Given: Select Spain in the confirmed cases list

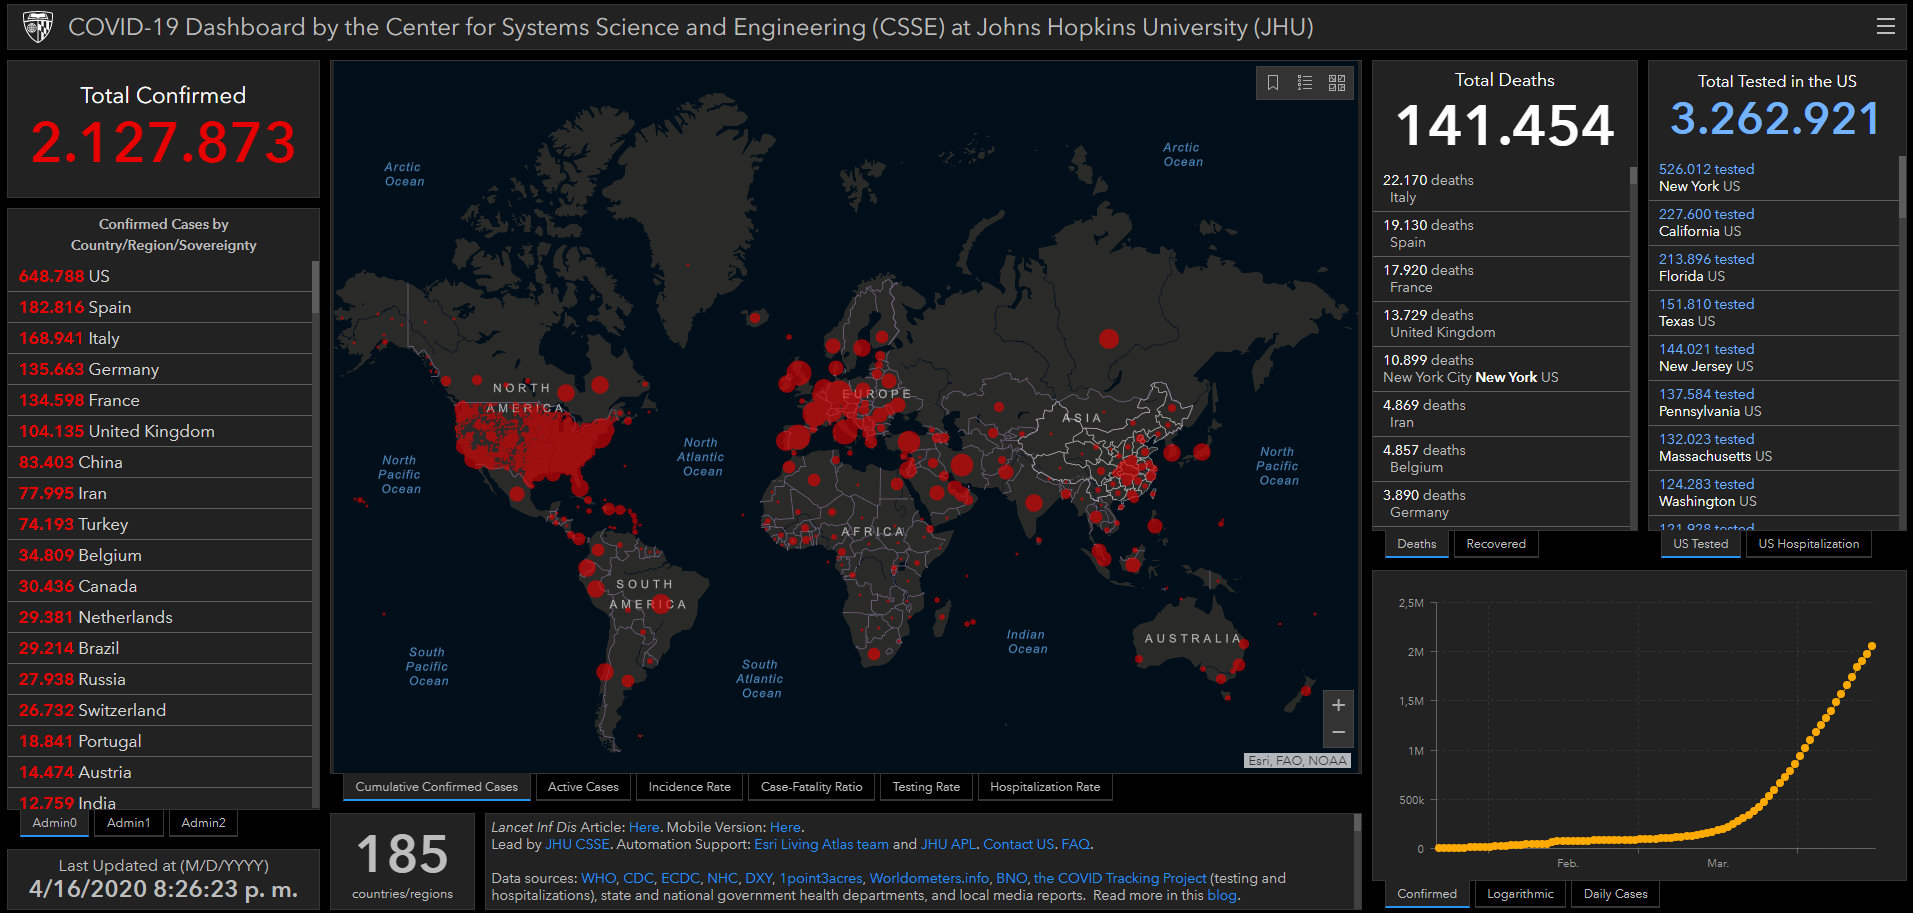Looking at the screenshot, I should pos(110,307).
